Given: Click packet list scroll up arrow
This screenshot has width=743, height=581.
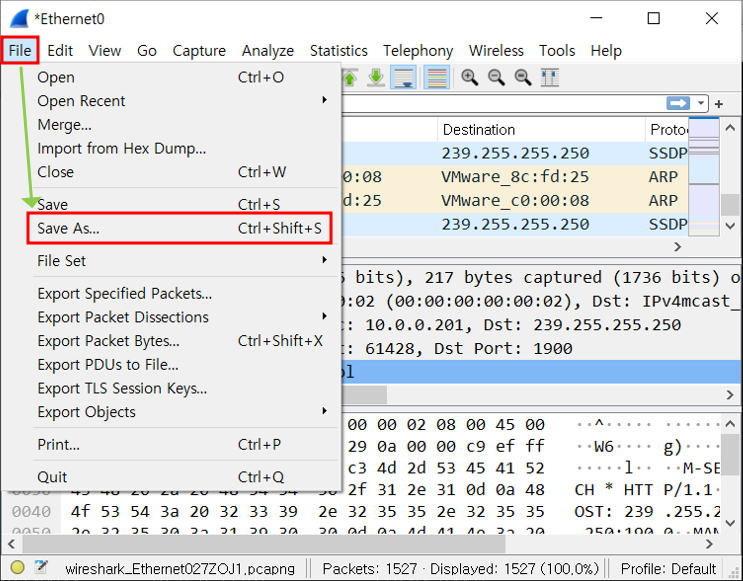Looking at the screenshot, I should [x=730, y=127].
